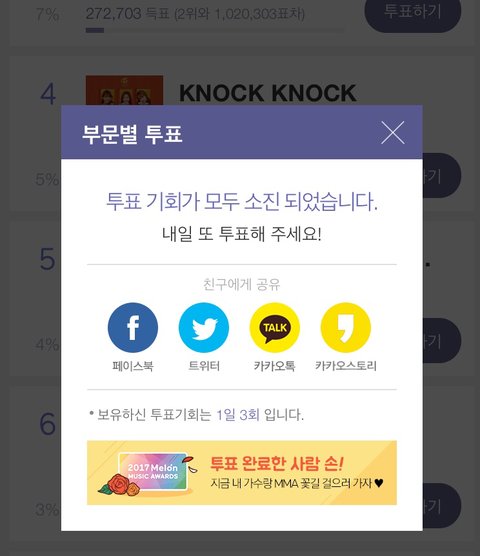Image resolution: width=480 pixels, height=556 pixels.
Task: Tap the vote button for rank 5
Action: pyautogui.click(x=442, y=340)
